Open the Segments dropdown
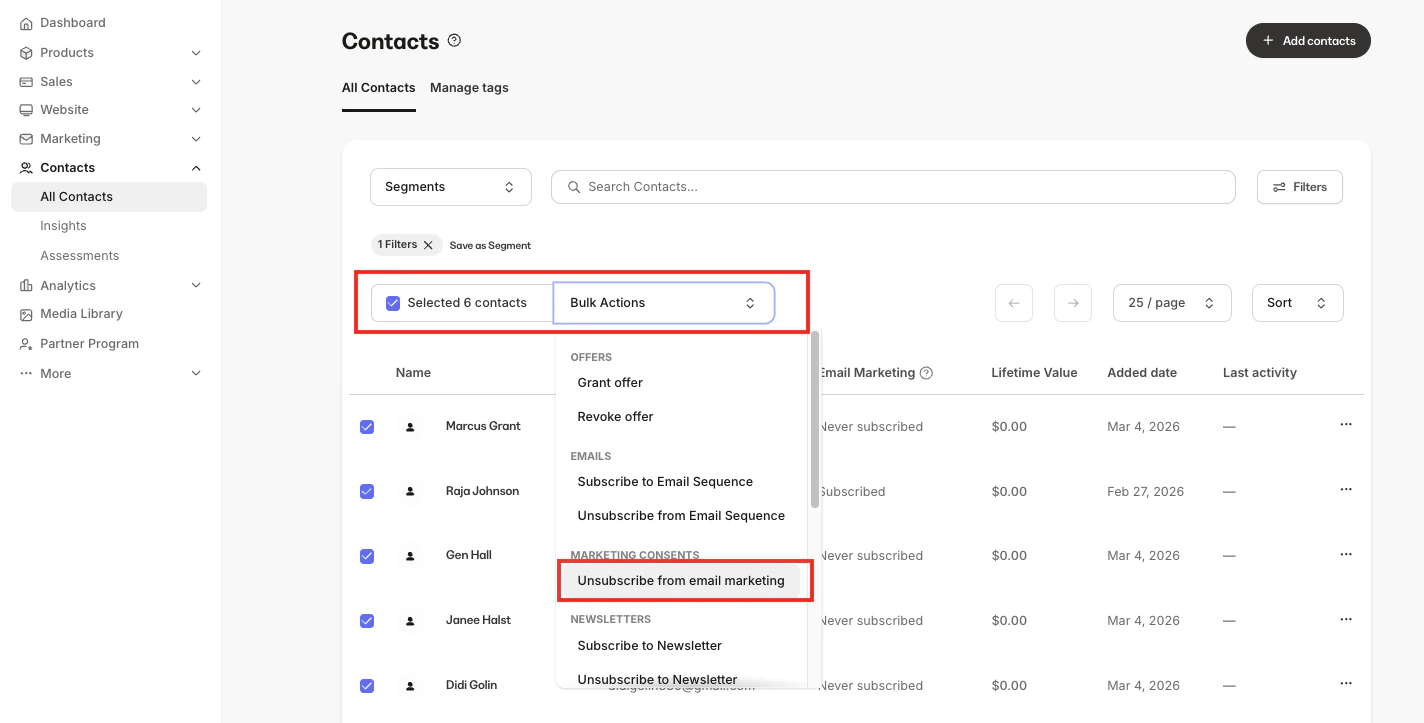This screenshot has width=1424, height=723. click(x=450, y=187)
